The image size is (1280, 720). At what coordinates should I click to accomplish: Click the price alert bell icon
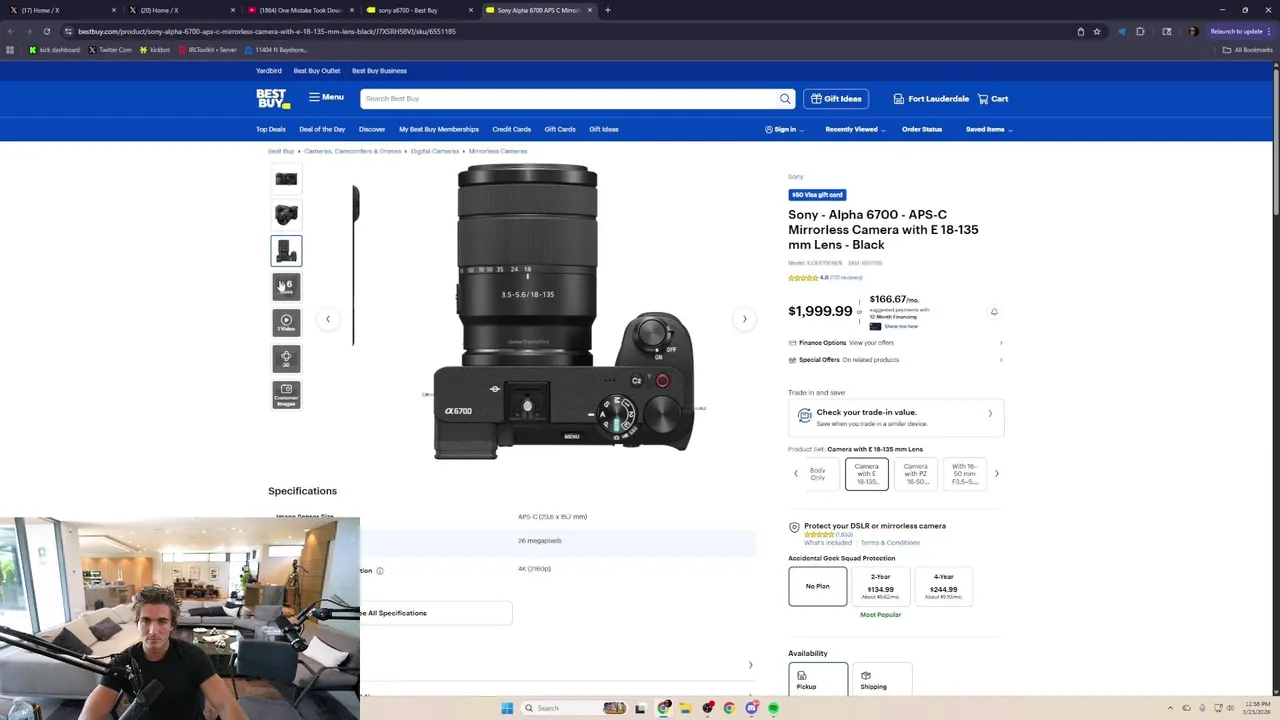coord(994,312)
